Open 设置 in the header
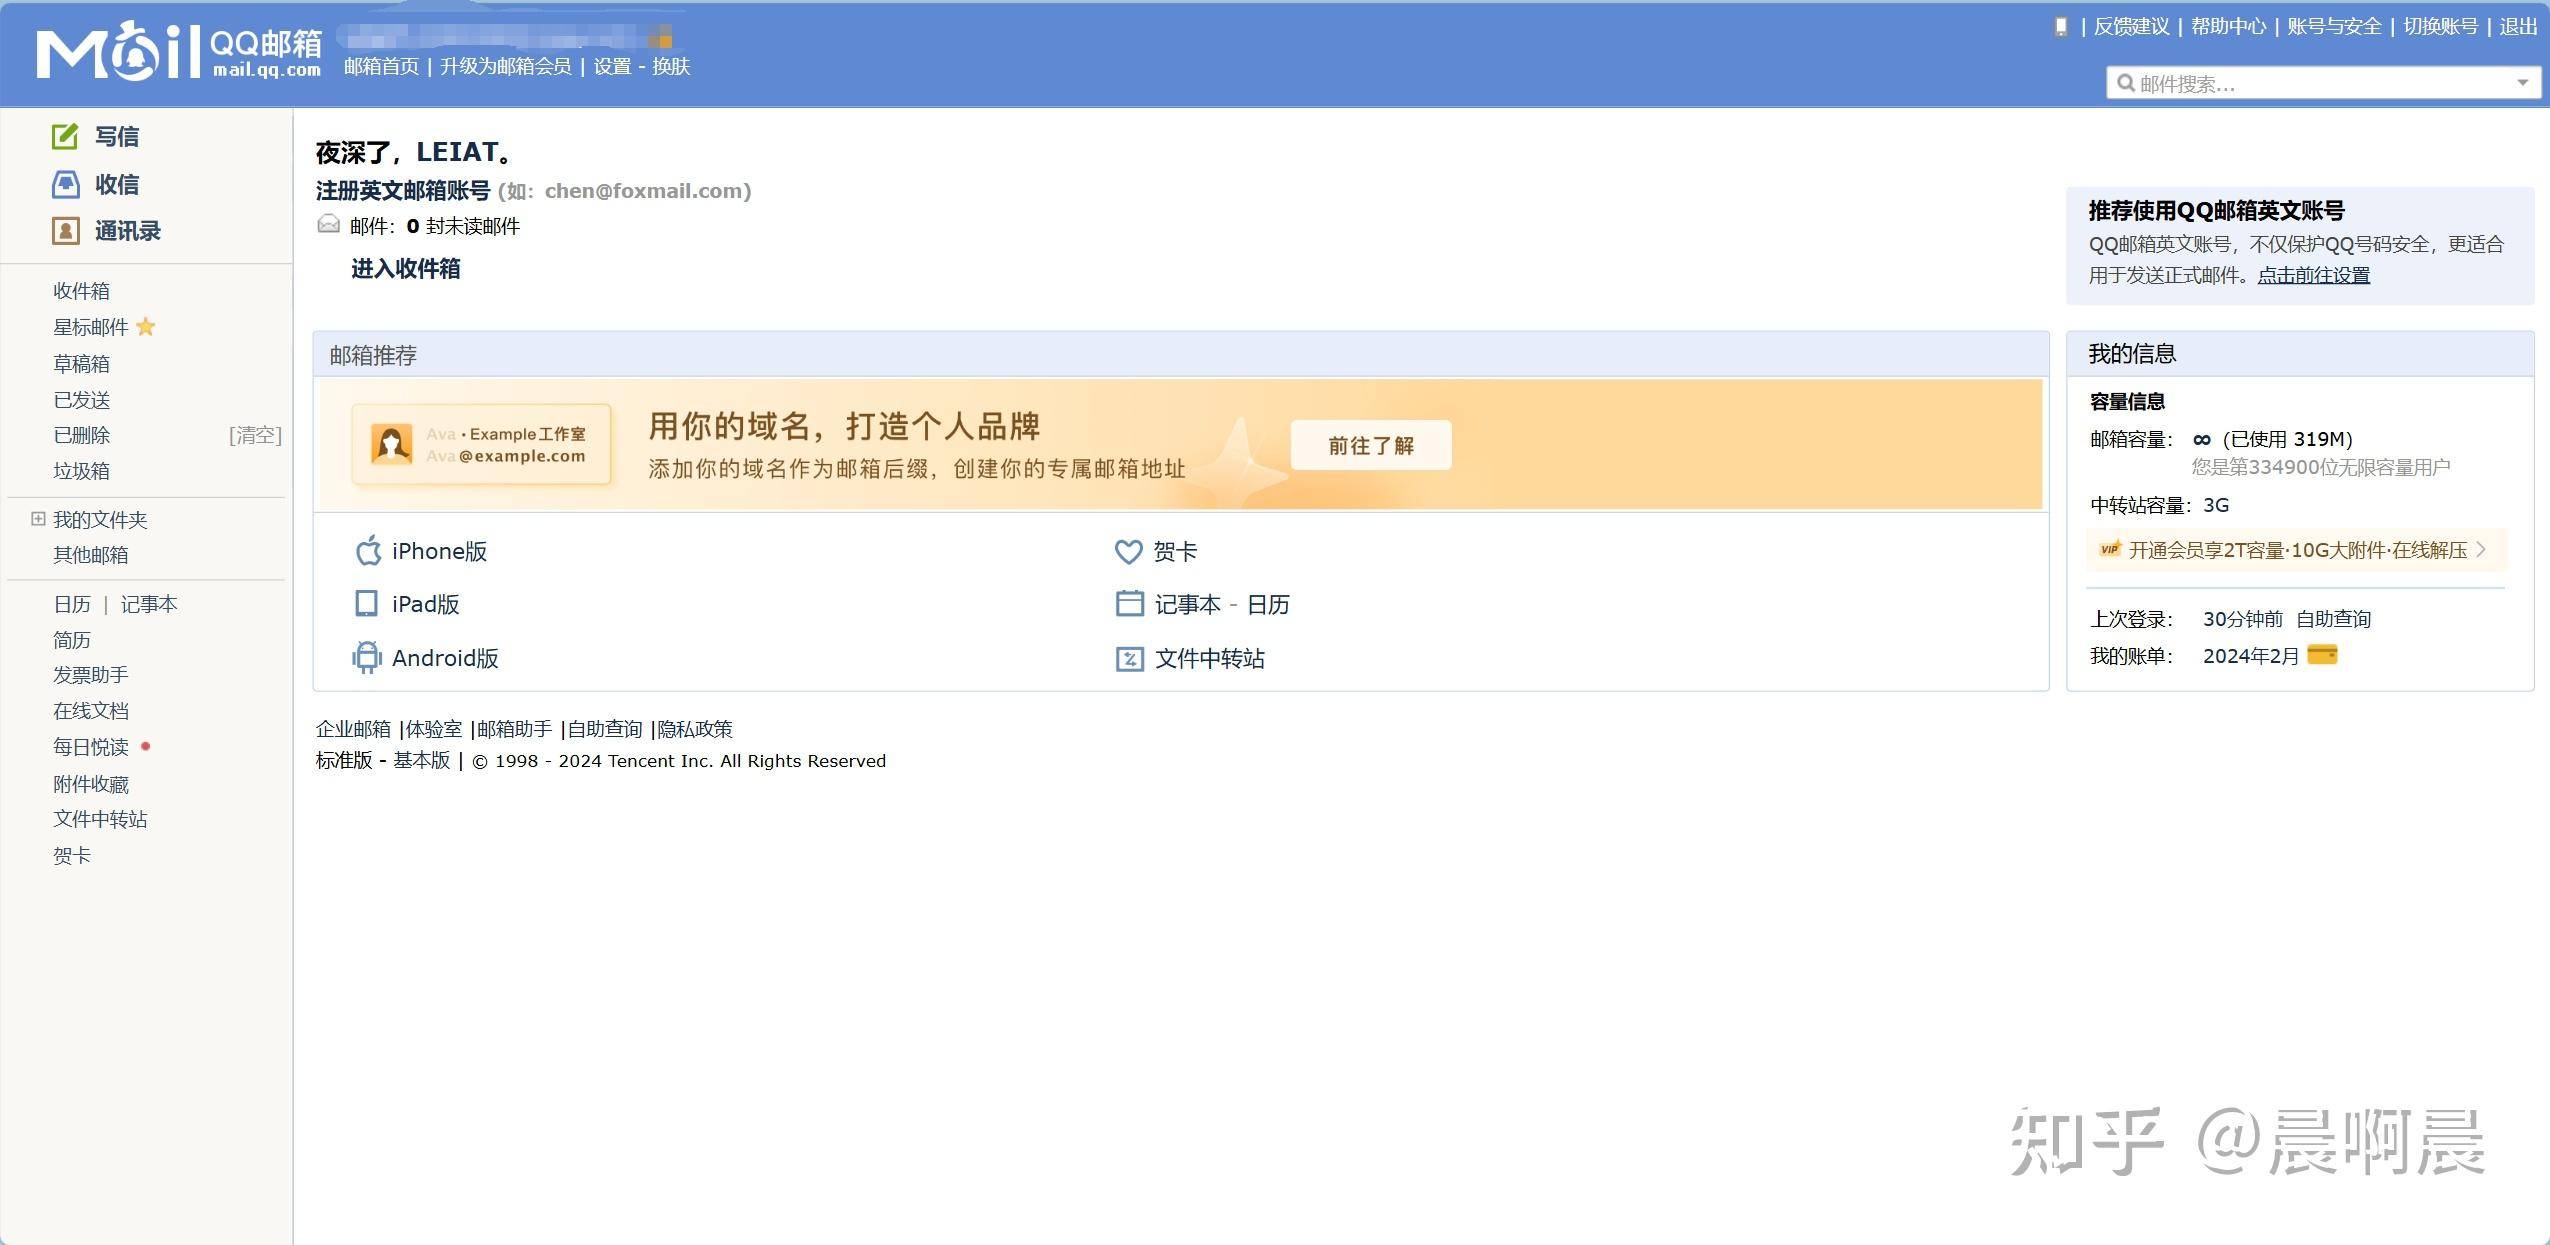The image size is (2550, 1245). pyautogui.click(x=612, y=66)
